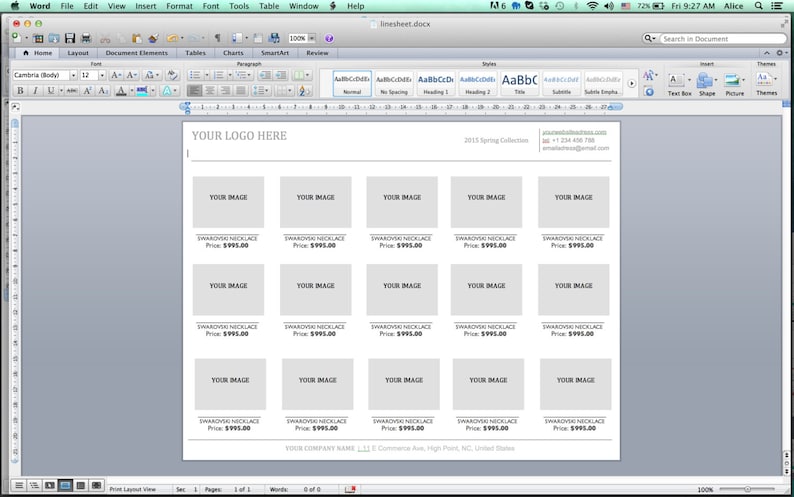
Task: Apply the No Spacing style
Action: pyautogui.click(x=393, y=84)
